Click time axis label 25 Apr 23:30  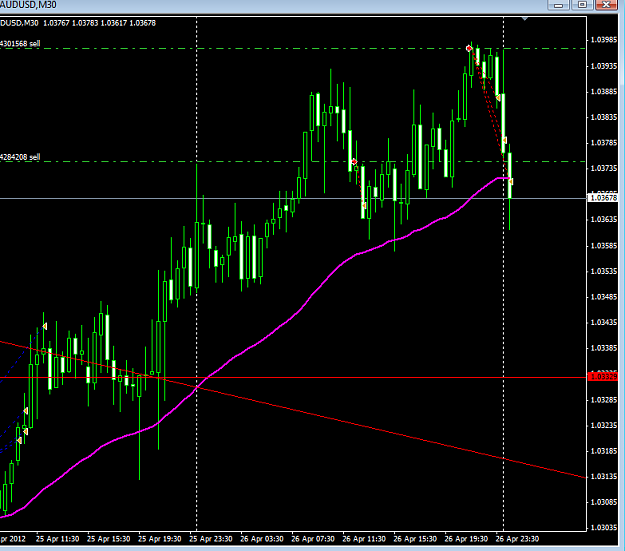[x=211, y=539]
